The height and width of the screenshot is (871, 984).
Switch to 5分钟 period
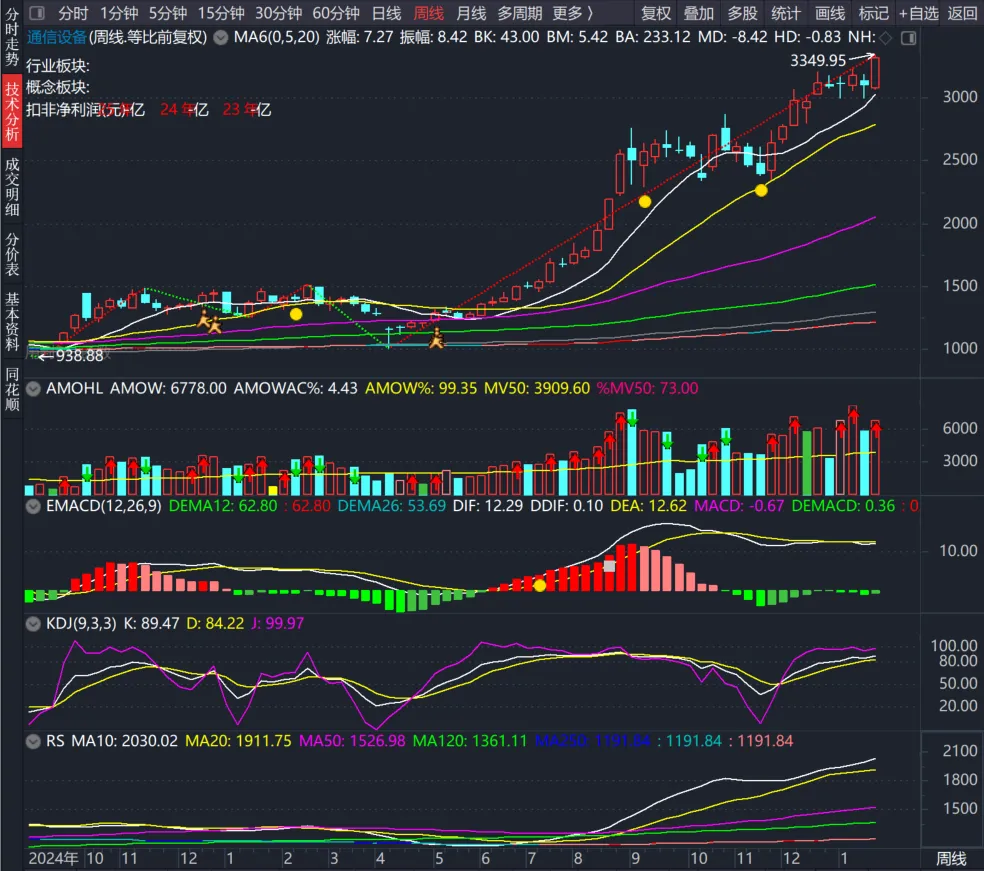(168, 13)
